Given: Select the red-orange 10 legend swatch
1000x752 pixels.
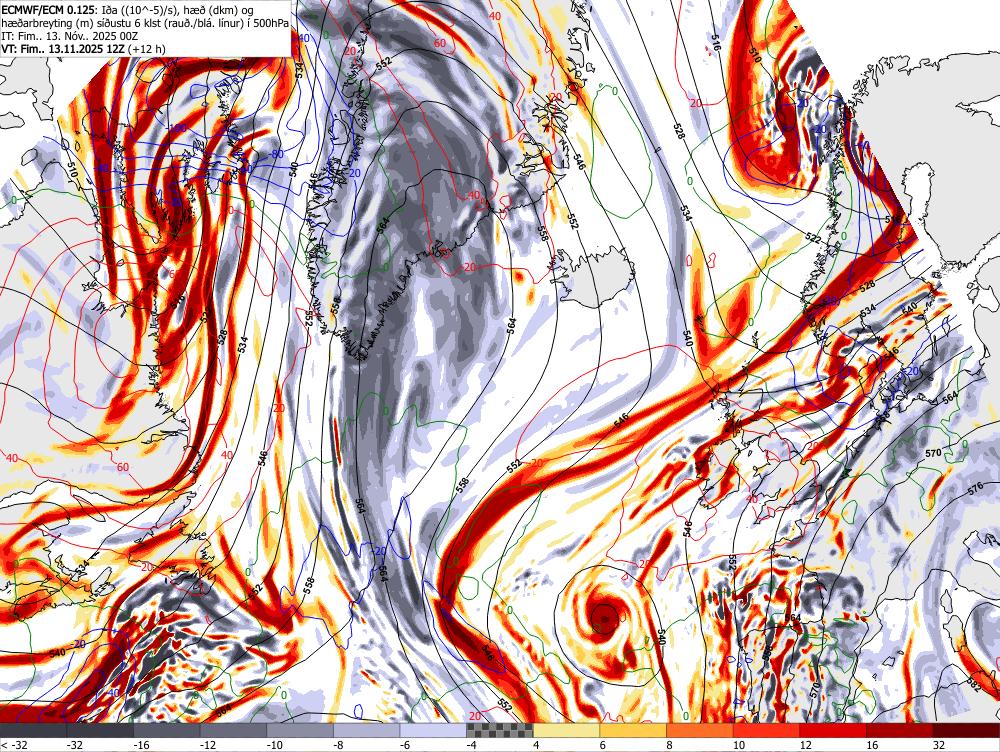Looking at the screenshot, I should pos(766,730).
